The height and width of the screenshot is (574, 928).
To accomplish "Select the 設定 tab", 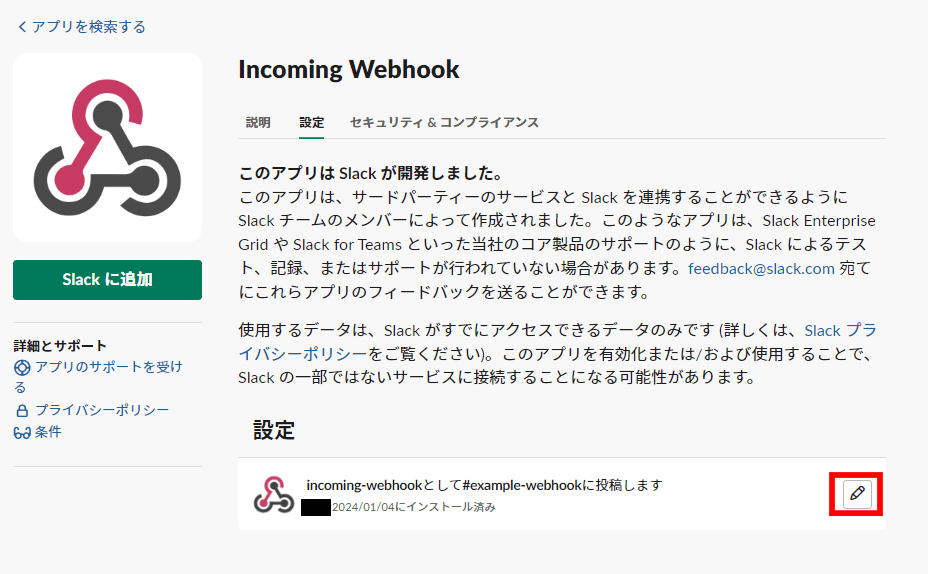I will click(x=311, y=122).
